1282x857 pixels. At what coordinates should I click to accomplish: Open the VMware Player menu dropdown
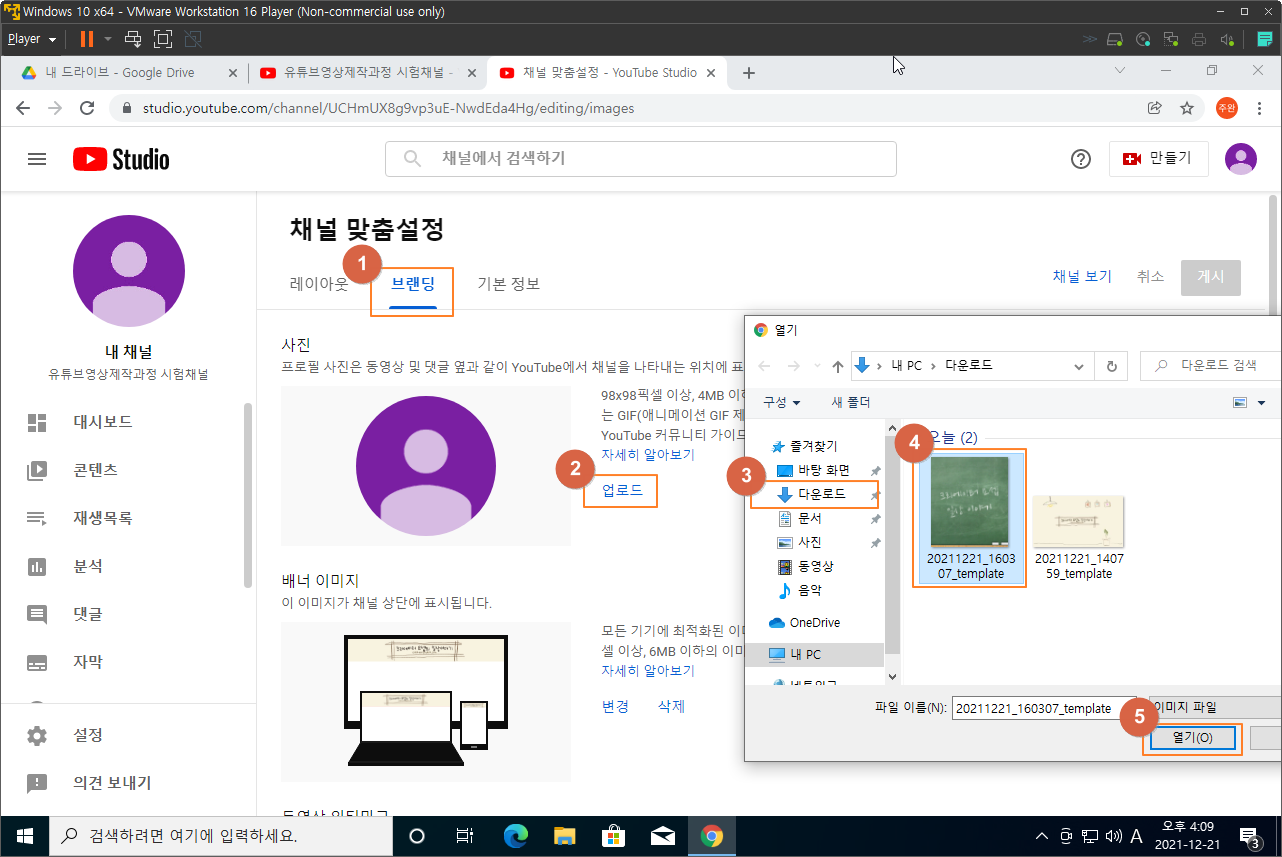pyautogui.click(x=32, y=39)
